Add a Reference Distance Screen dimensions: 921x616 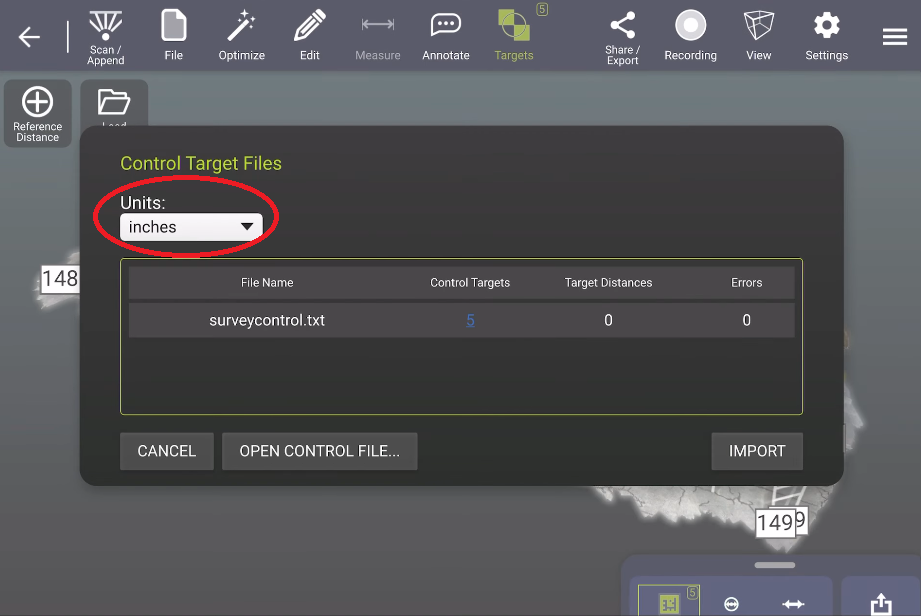[x=38, y=113]
